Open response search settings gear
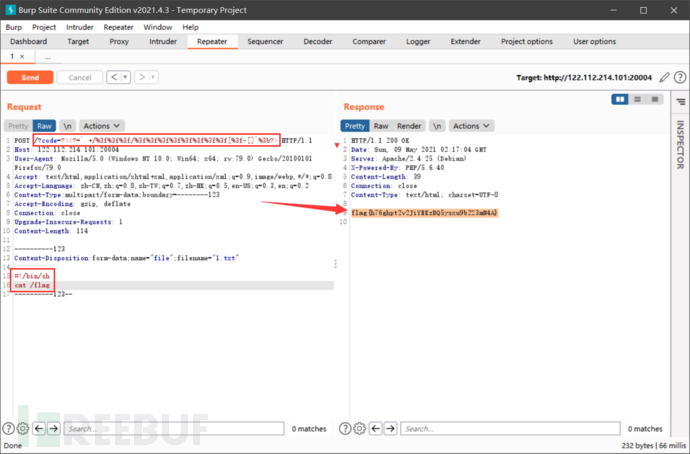 pos(360,428)
